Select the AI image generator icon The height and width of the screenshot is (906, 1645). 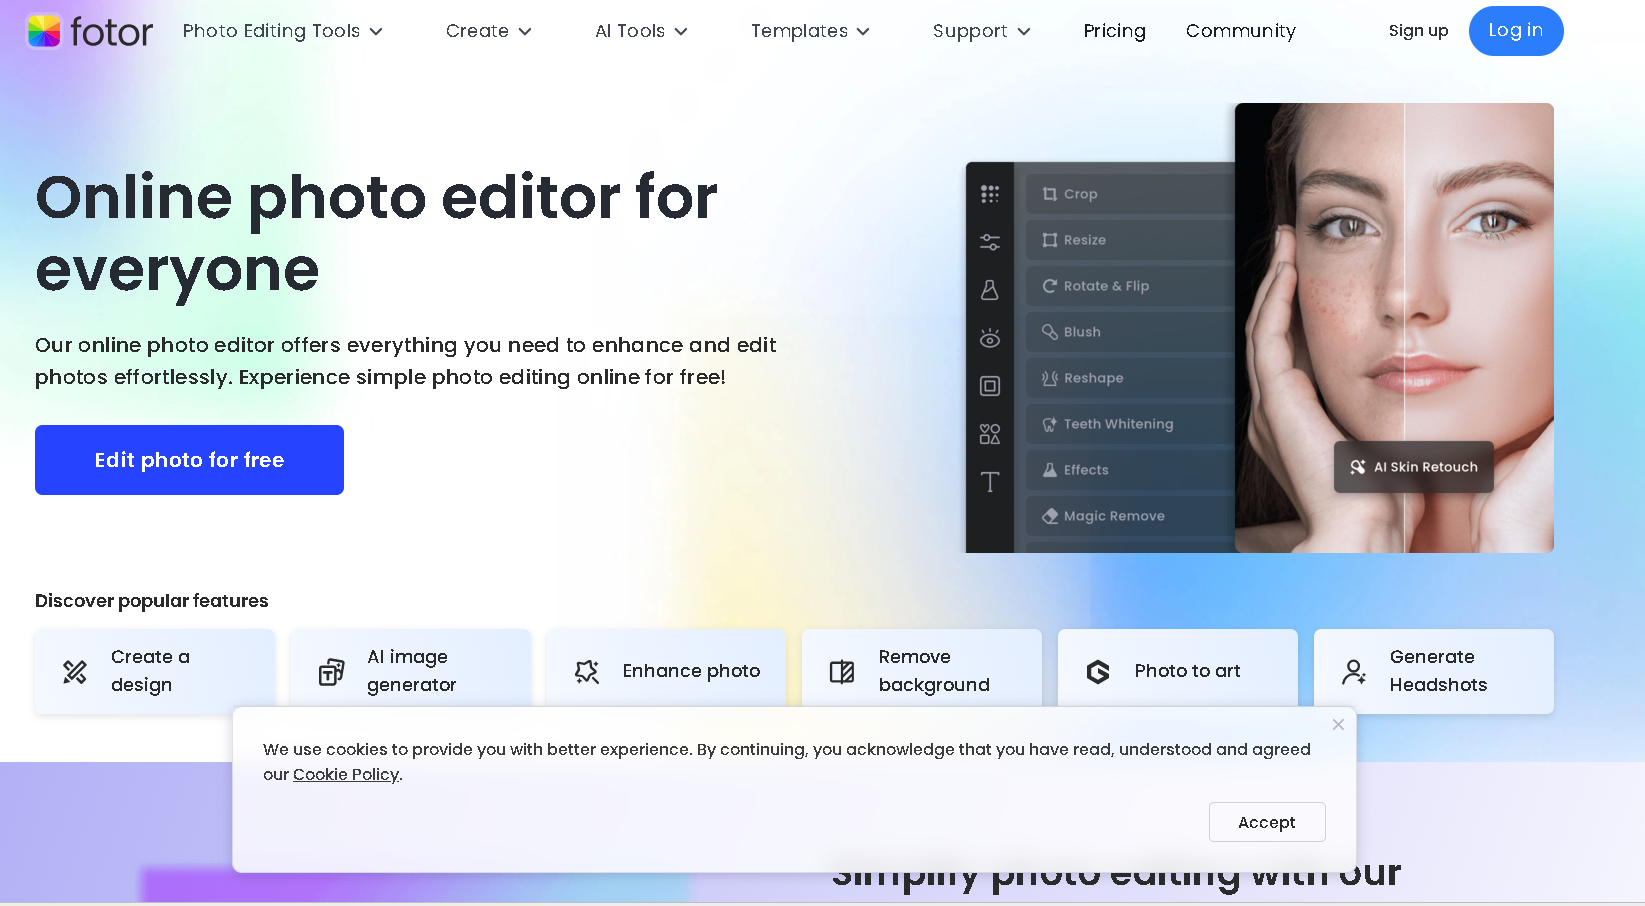pyautogui.click(x=331, y=672)
